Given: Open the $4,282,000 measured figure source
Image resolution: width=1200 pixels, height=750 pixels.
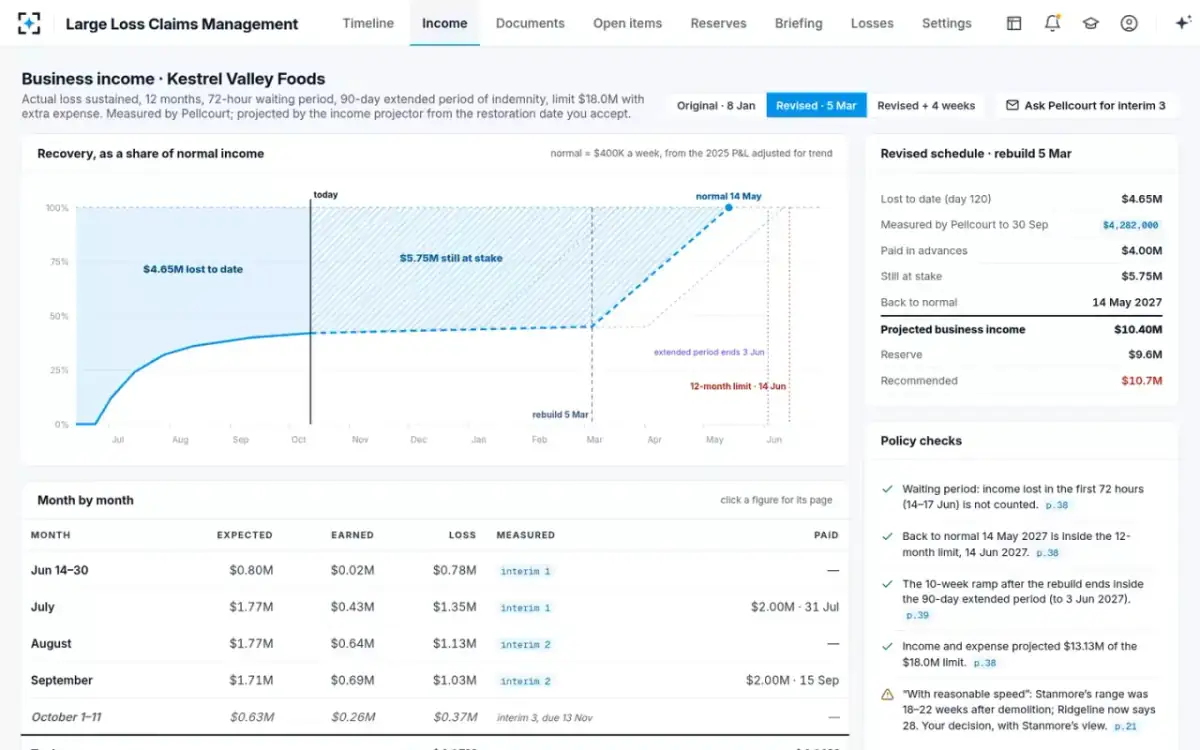Looking at the screenshot, I should pos(1130,225).
